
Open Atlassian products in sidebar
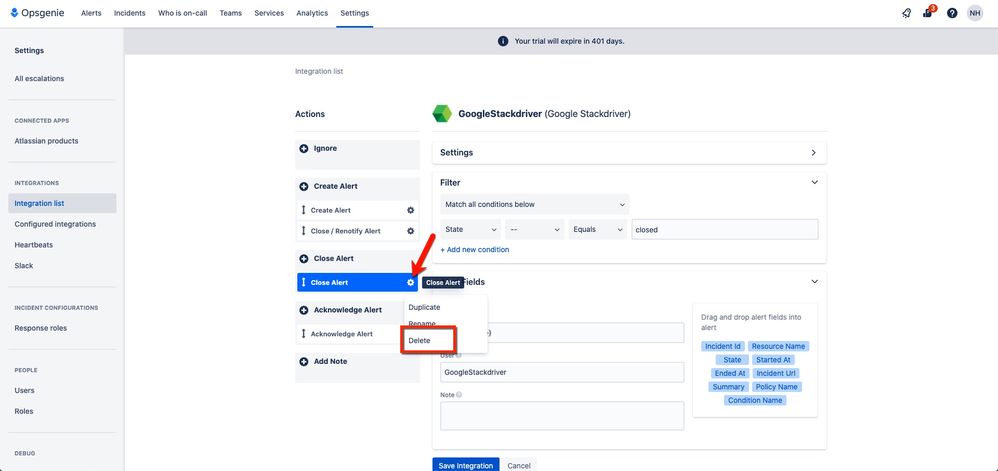(46, 141)
